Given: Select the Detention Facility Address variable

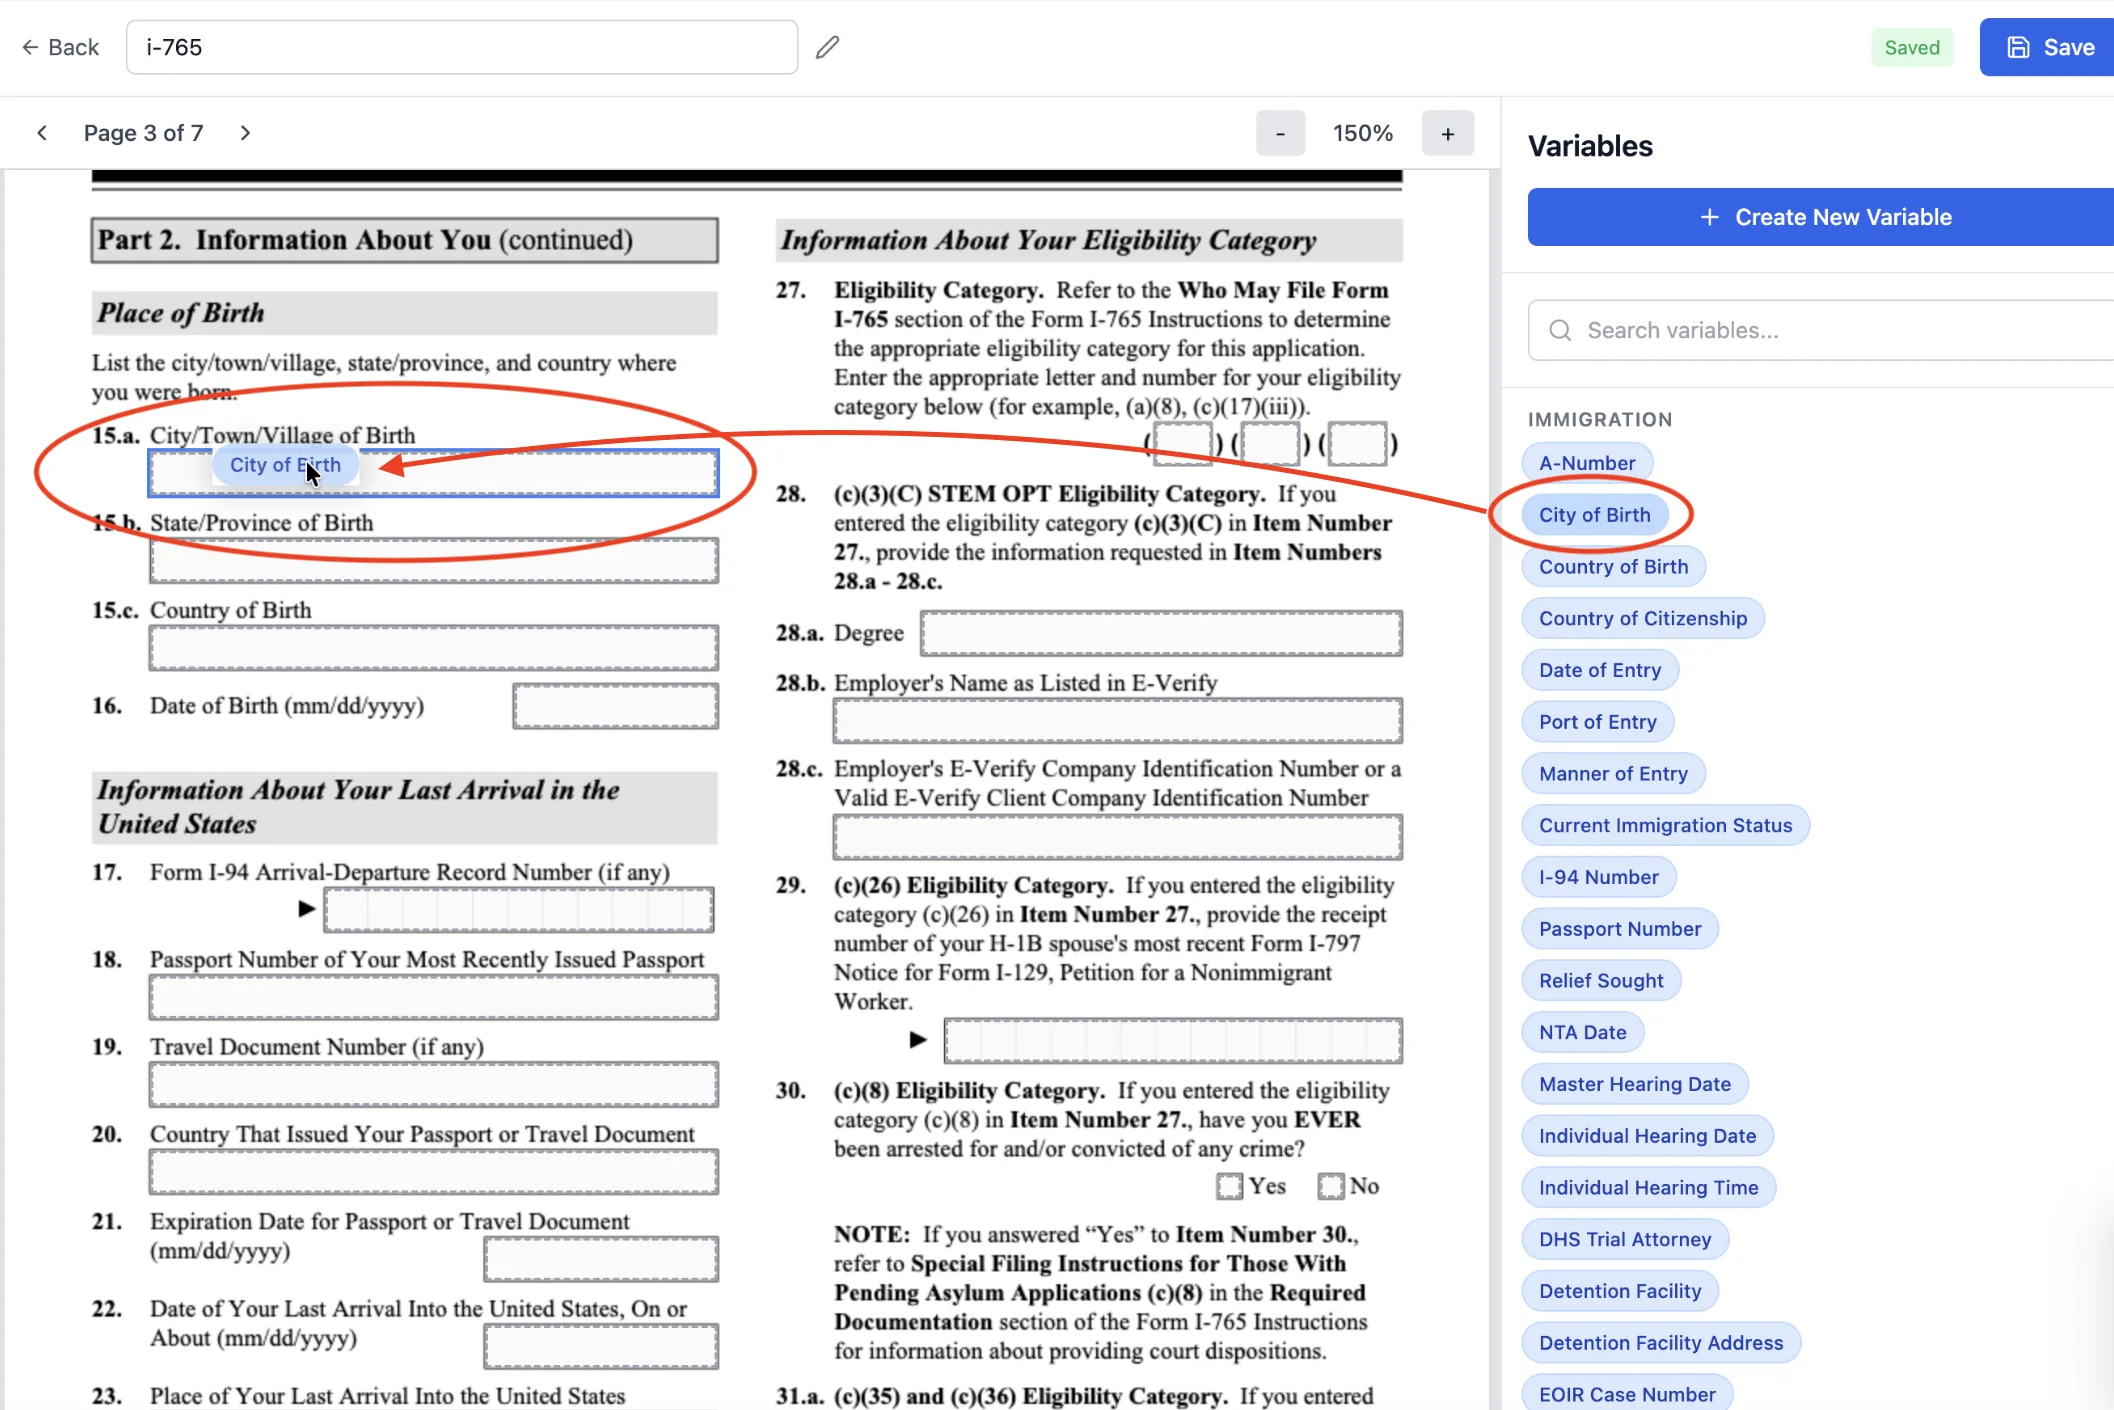Looking at the screenshot, I should coord(1660,1343).
